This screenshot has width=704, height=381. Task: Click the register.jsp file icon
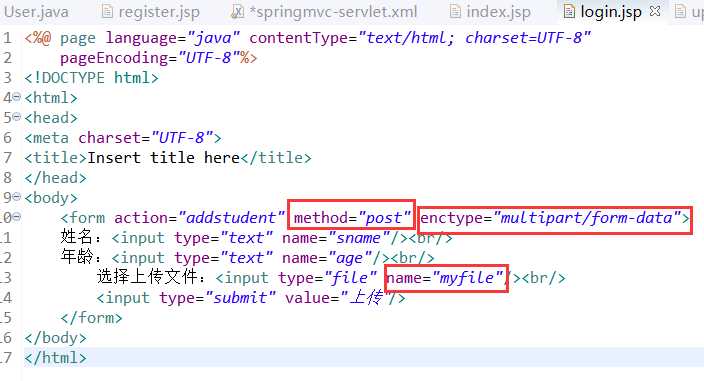(x=107, y=11)
